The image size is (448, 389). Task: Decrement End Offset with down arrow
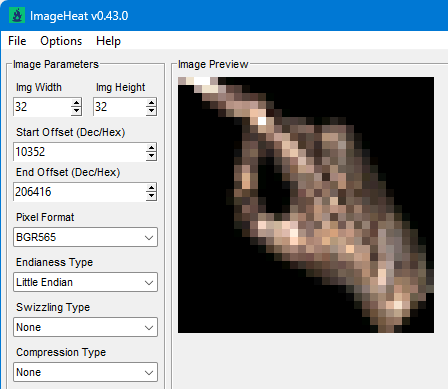point(151,196)
